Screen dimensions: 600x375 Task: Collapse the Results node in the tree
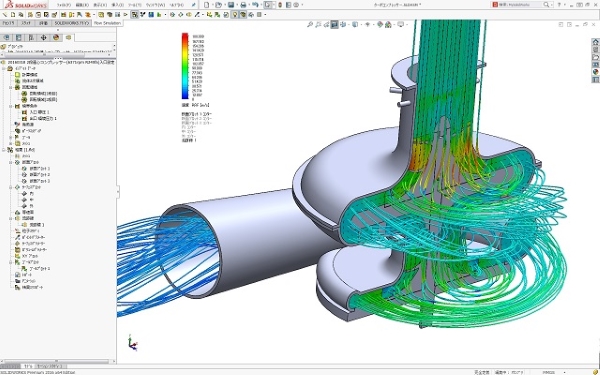point(4,150)
